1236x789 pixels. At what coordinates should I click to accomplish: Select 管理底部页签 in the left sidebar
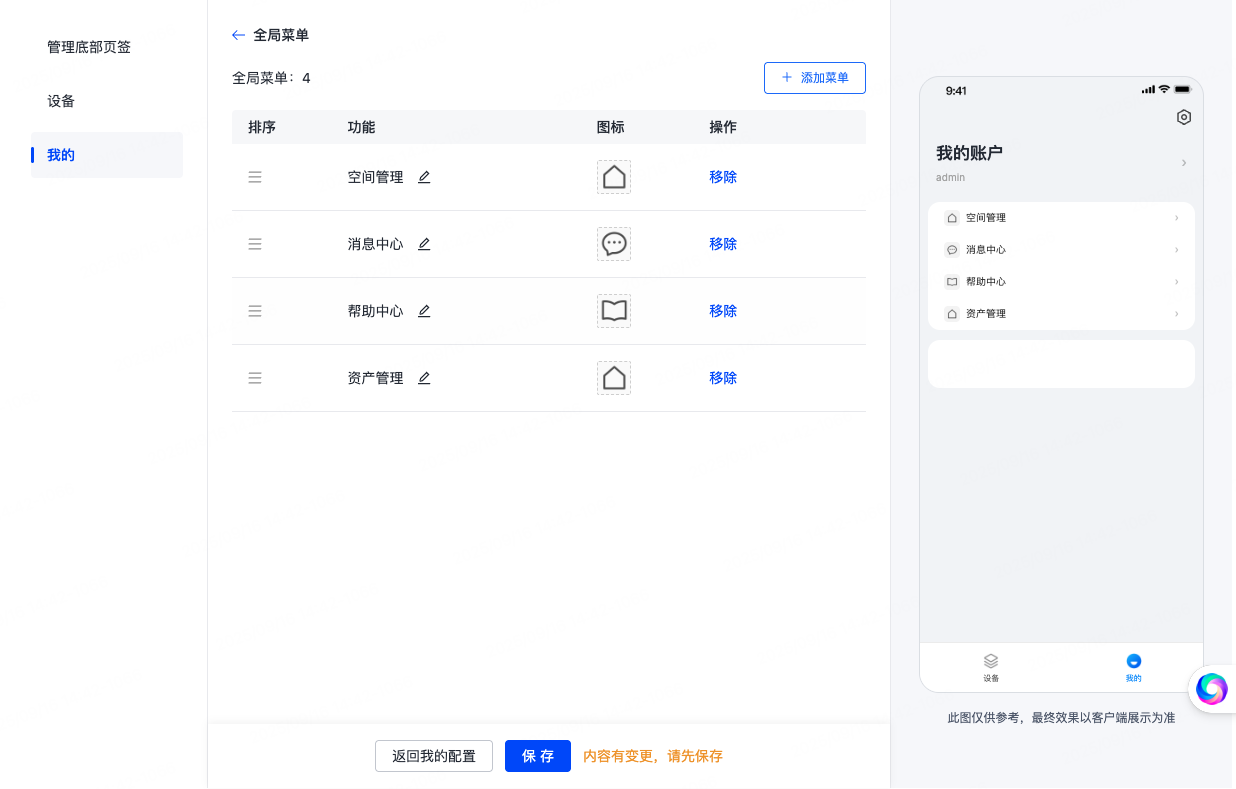(x=89, y=47)
